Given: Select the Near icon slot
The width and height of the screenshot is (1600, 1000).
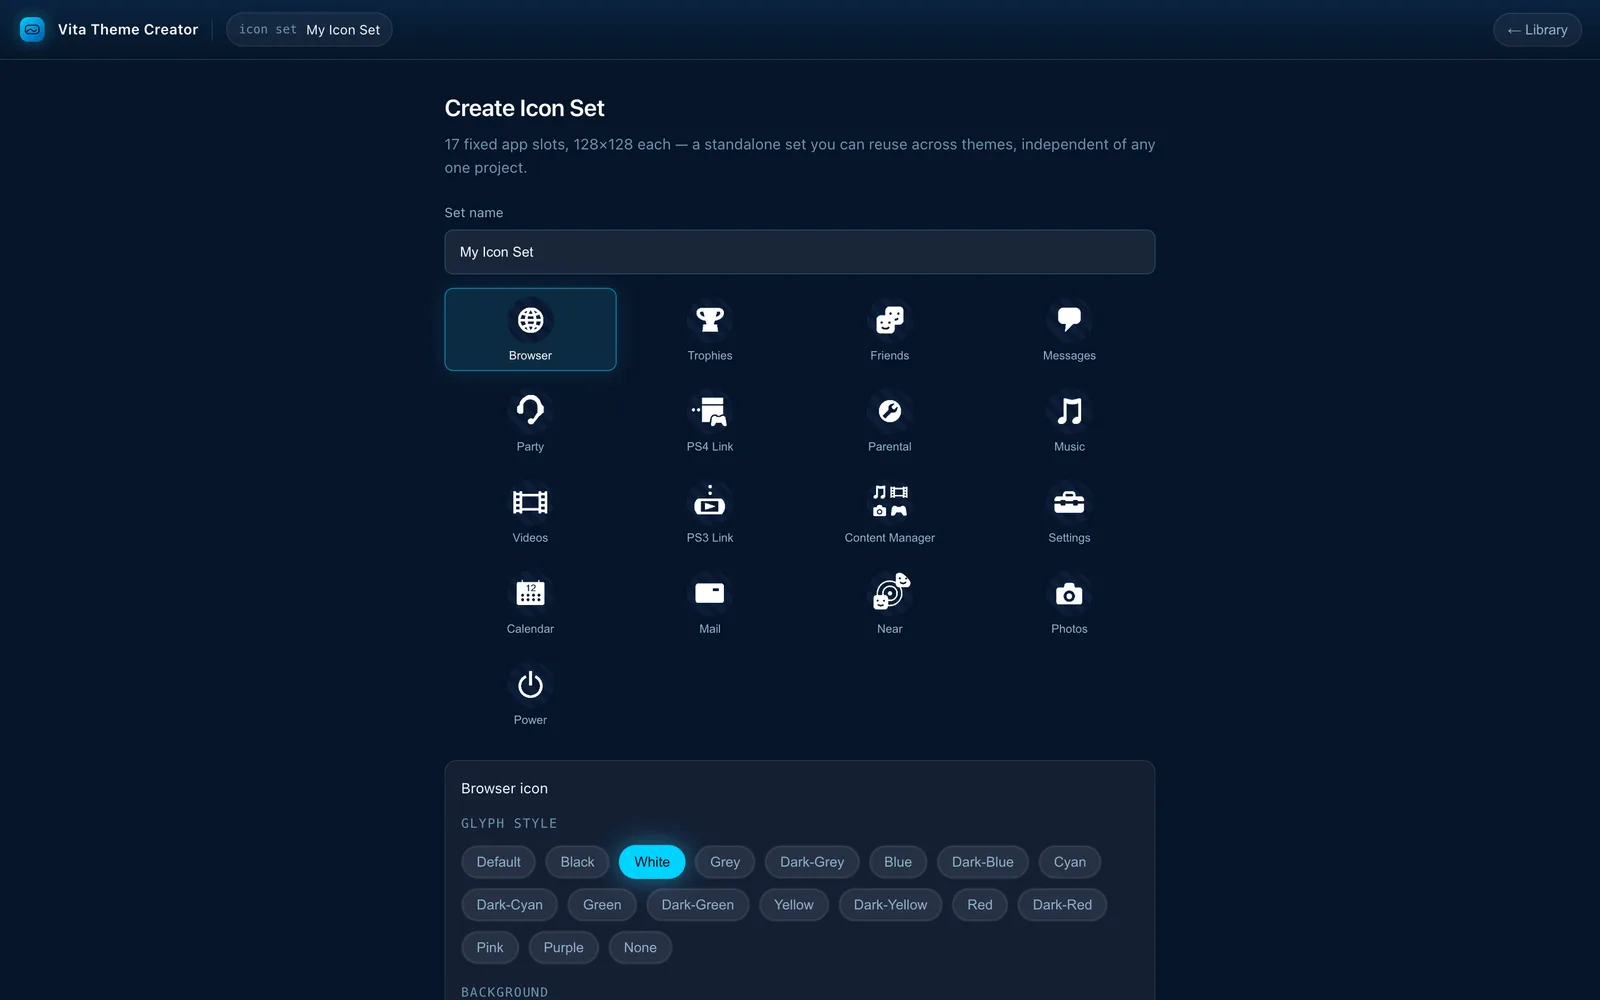Looking at the screenshot, I should click(x=889, y=602).
